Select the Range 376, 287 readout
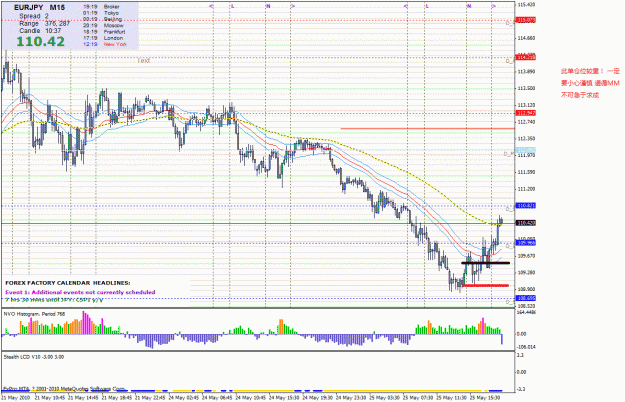The height and width of the screenshot is (402, 625). pos(44,24)
